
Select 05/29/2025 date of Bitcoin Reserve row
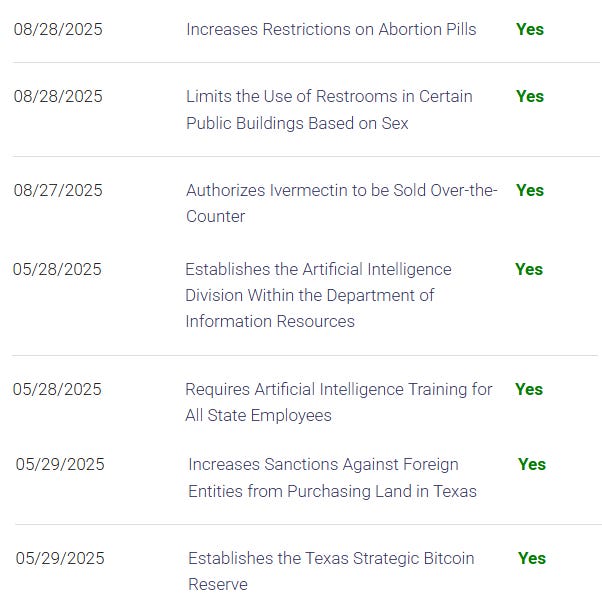click(60, 558)
